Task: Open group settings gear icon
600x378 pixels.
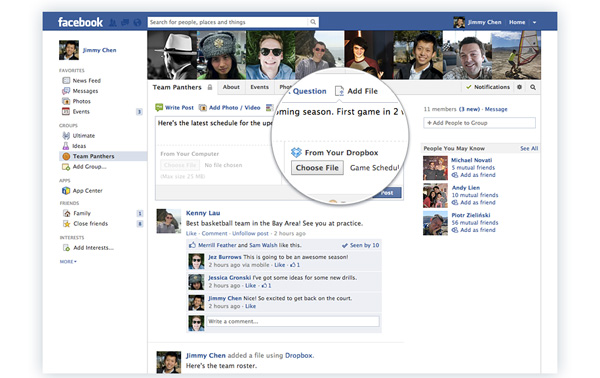Action: pos(519,87)
